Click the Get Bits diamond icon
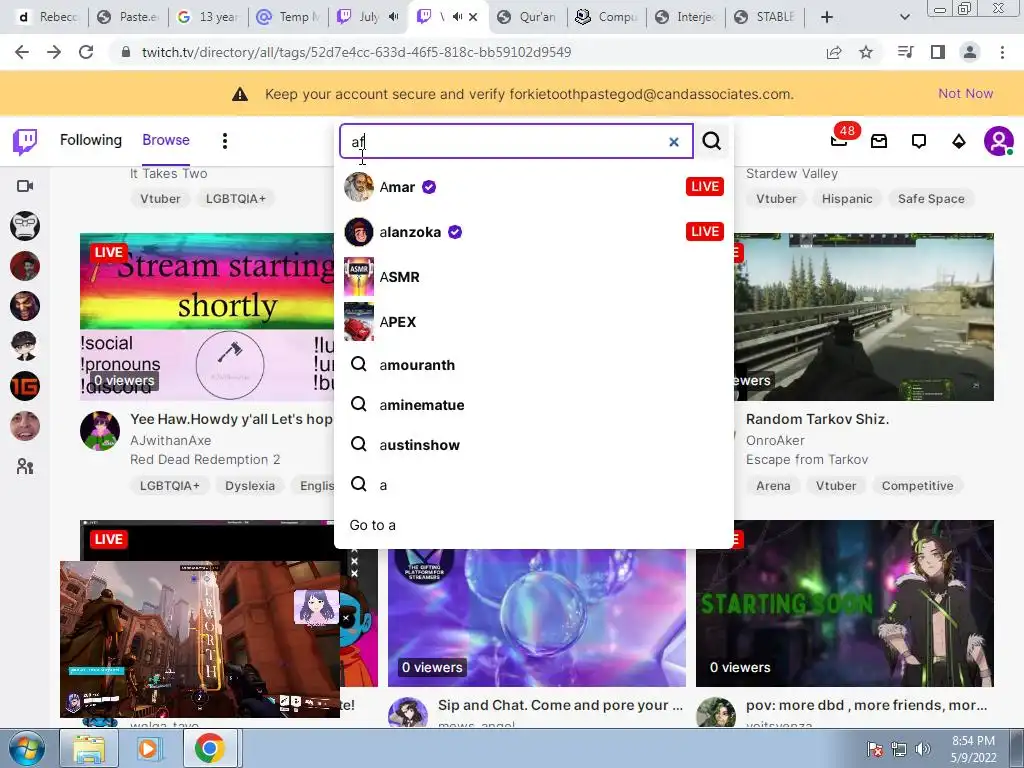This screenshot has height=768, width=1024. coord(959,141)
